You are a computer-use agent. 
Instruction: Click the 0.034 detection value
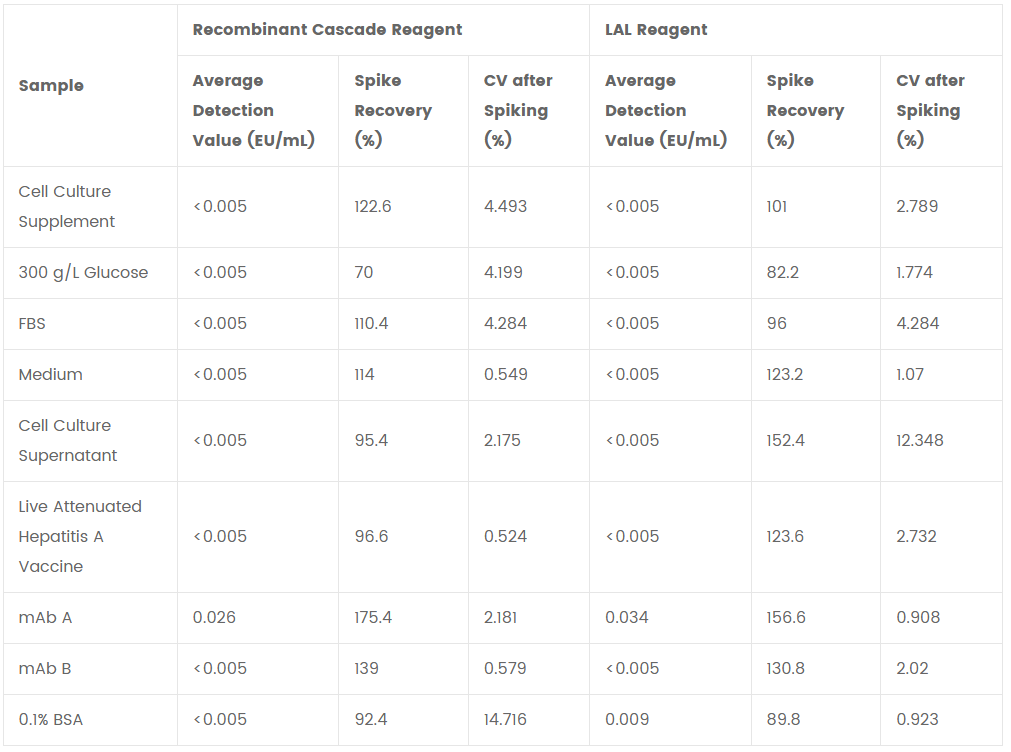coord(626,617)
